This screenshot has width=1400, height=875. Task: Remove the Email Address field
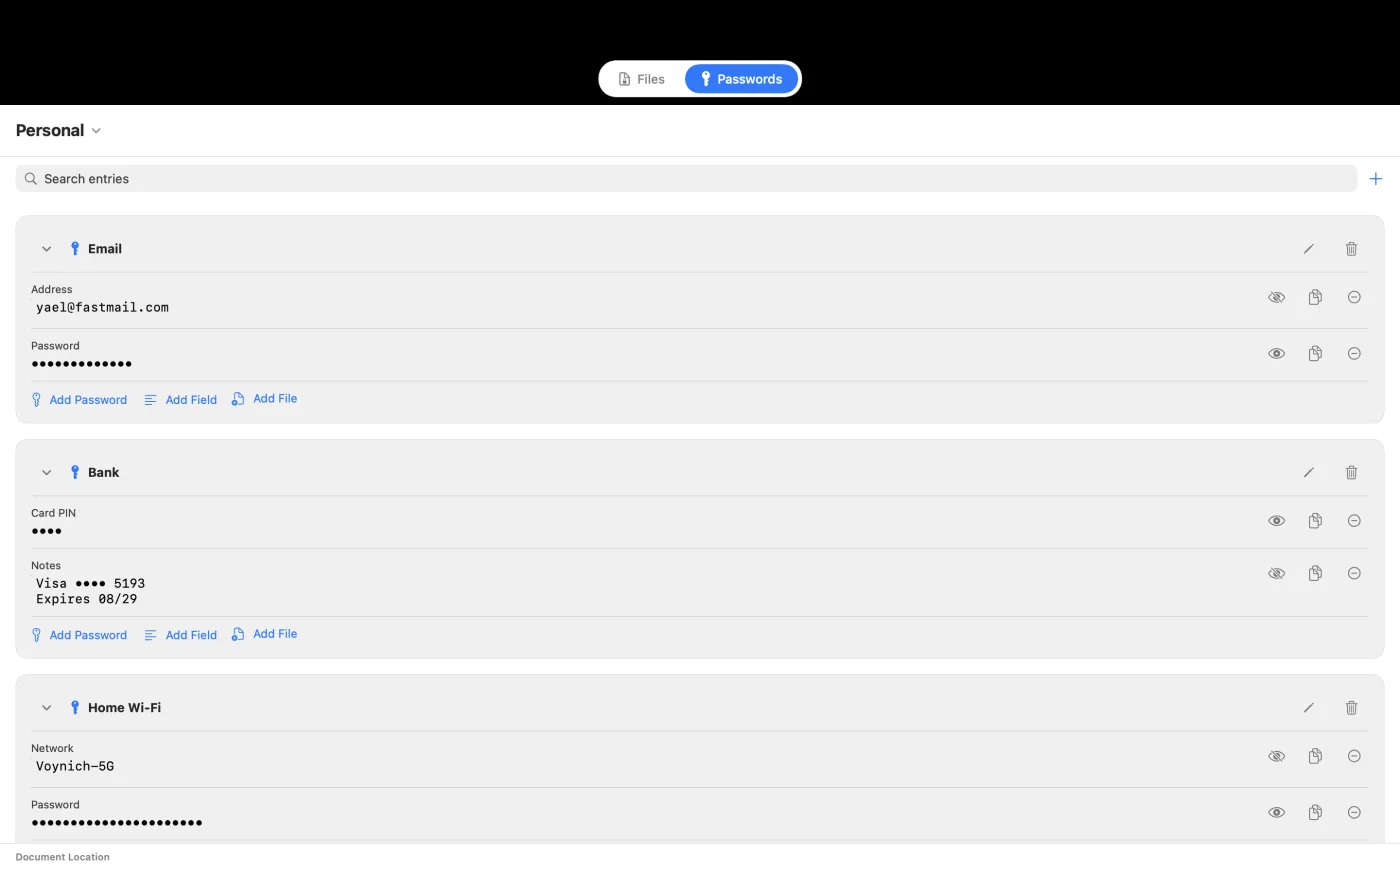1355,298
